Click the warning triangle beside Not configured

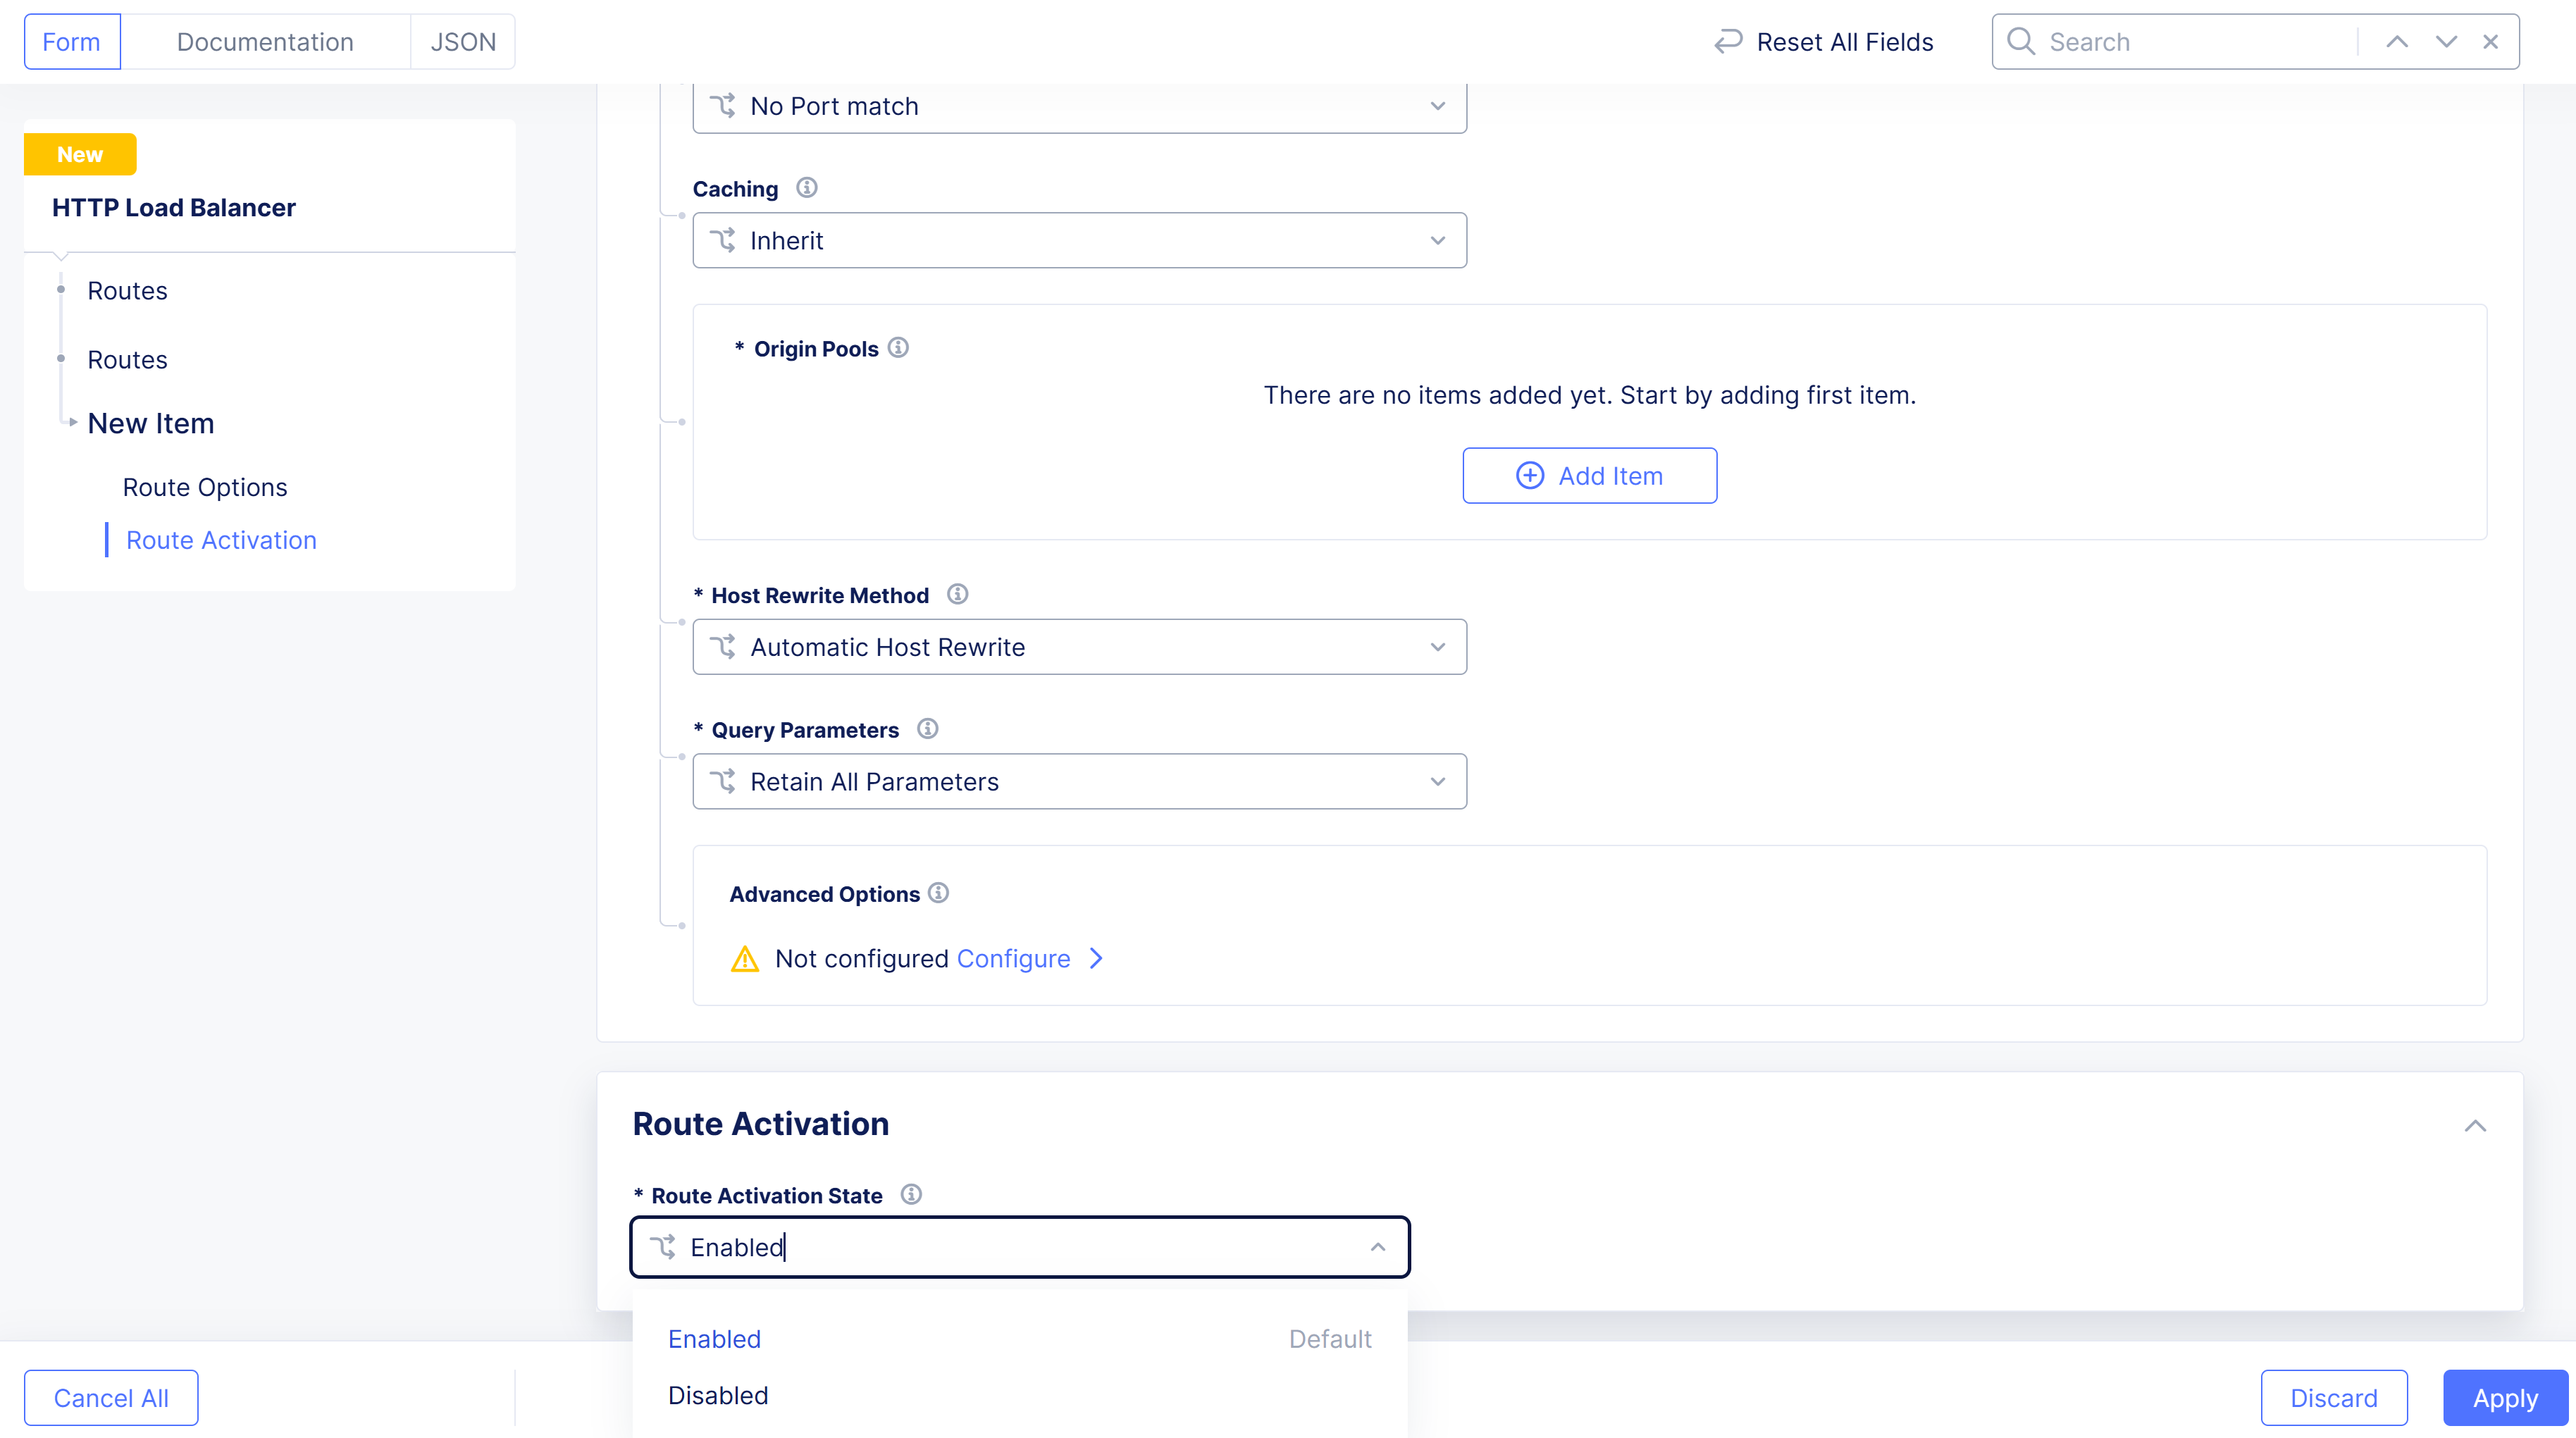click(x=744, y=958)
